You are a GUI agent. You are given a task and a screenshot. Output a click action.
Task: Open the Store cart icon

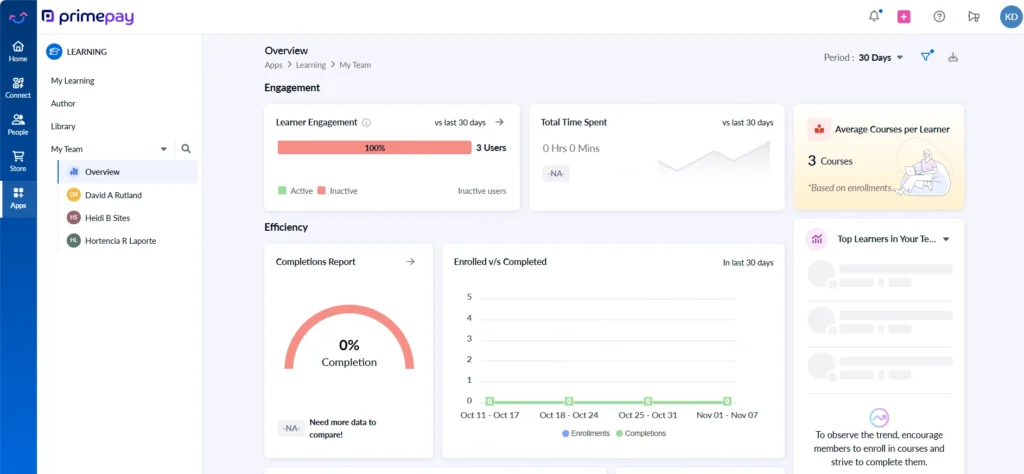click(x=18, y=161)
